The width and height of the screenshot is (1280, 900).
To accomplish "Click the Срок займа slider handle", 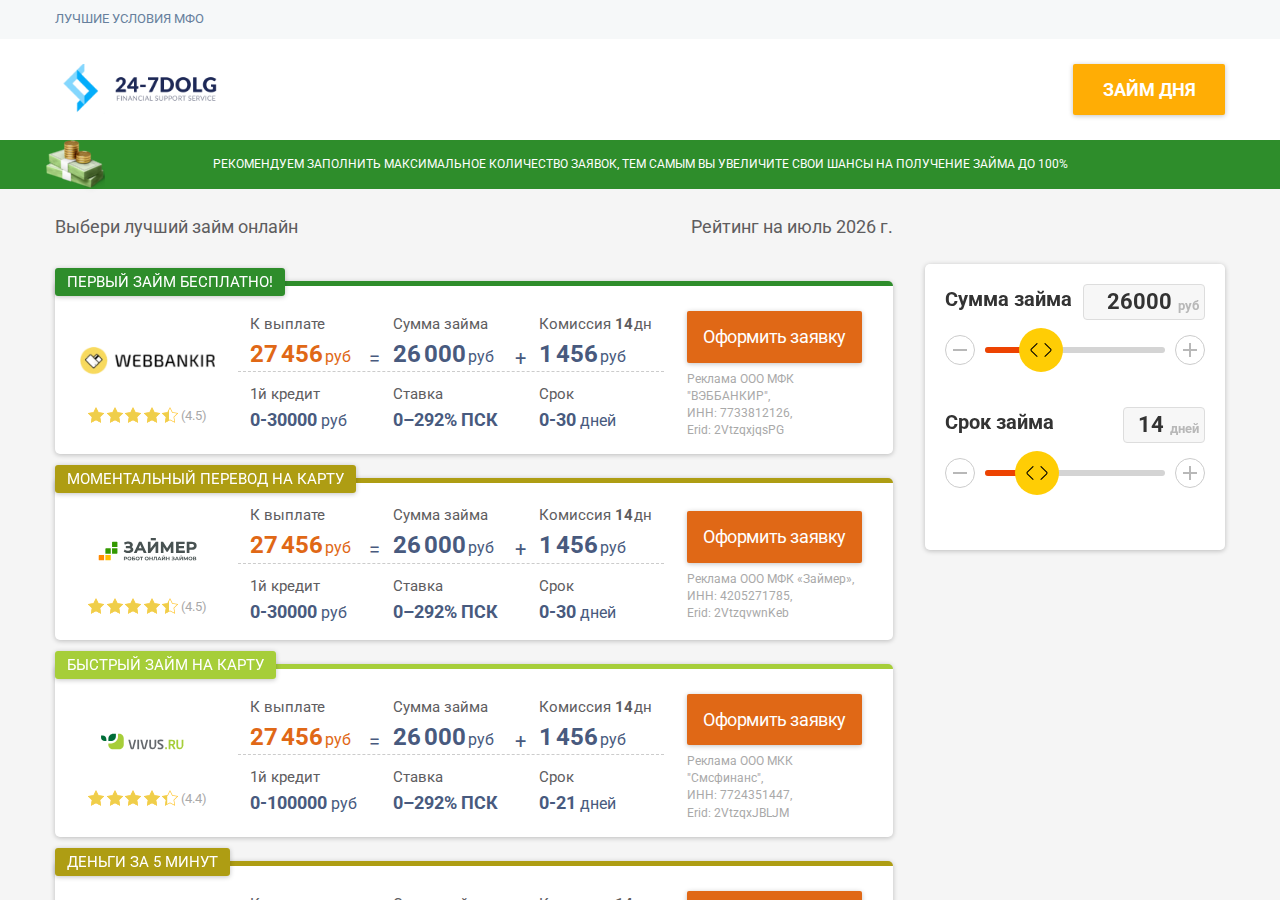I will coord(1037,473).
